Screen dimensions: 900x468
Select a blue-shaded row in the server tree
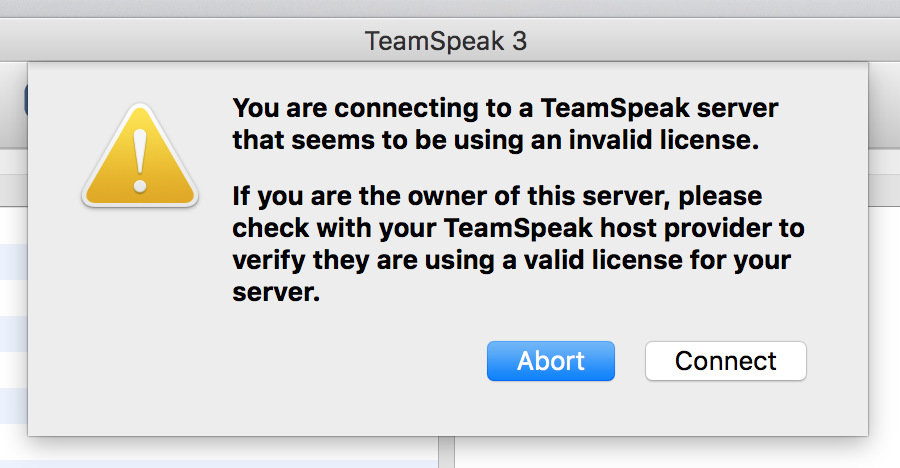coord(13,260)
